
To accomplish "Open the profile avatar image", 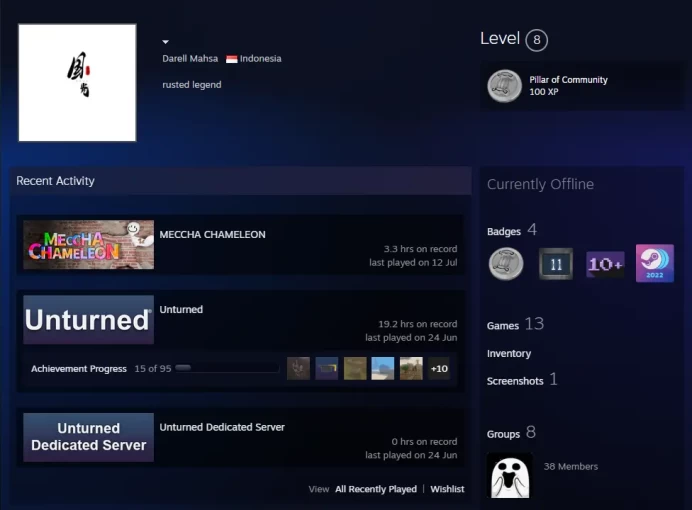I will pyautogui.click(x=77, y=82).
